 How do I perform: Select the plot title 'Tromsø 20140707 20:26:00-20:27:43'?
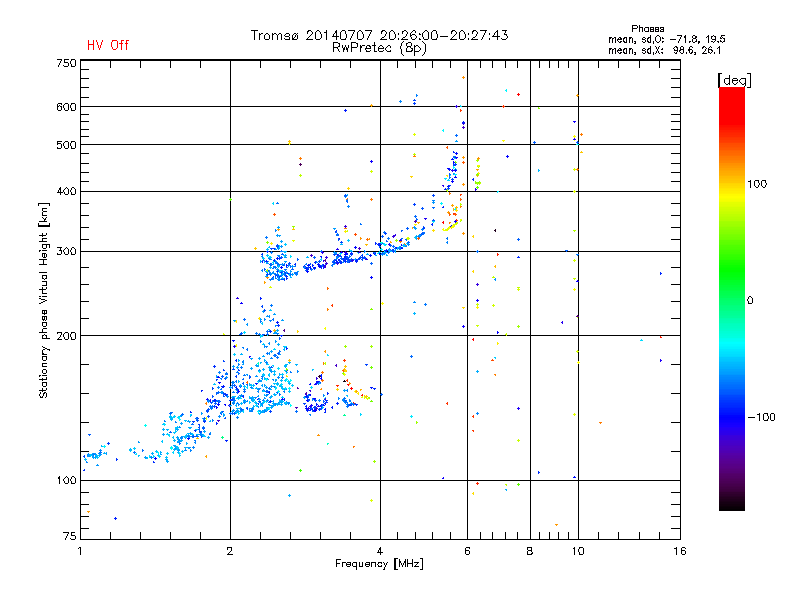(379, 35)
